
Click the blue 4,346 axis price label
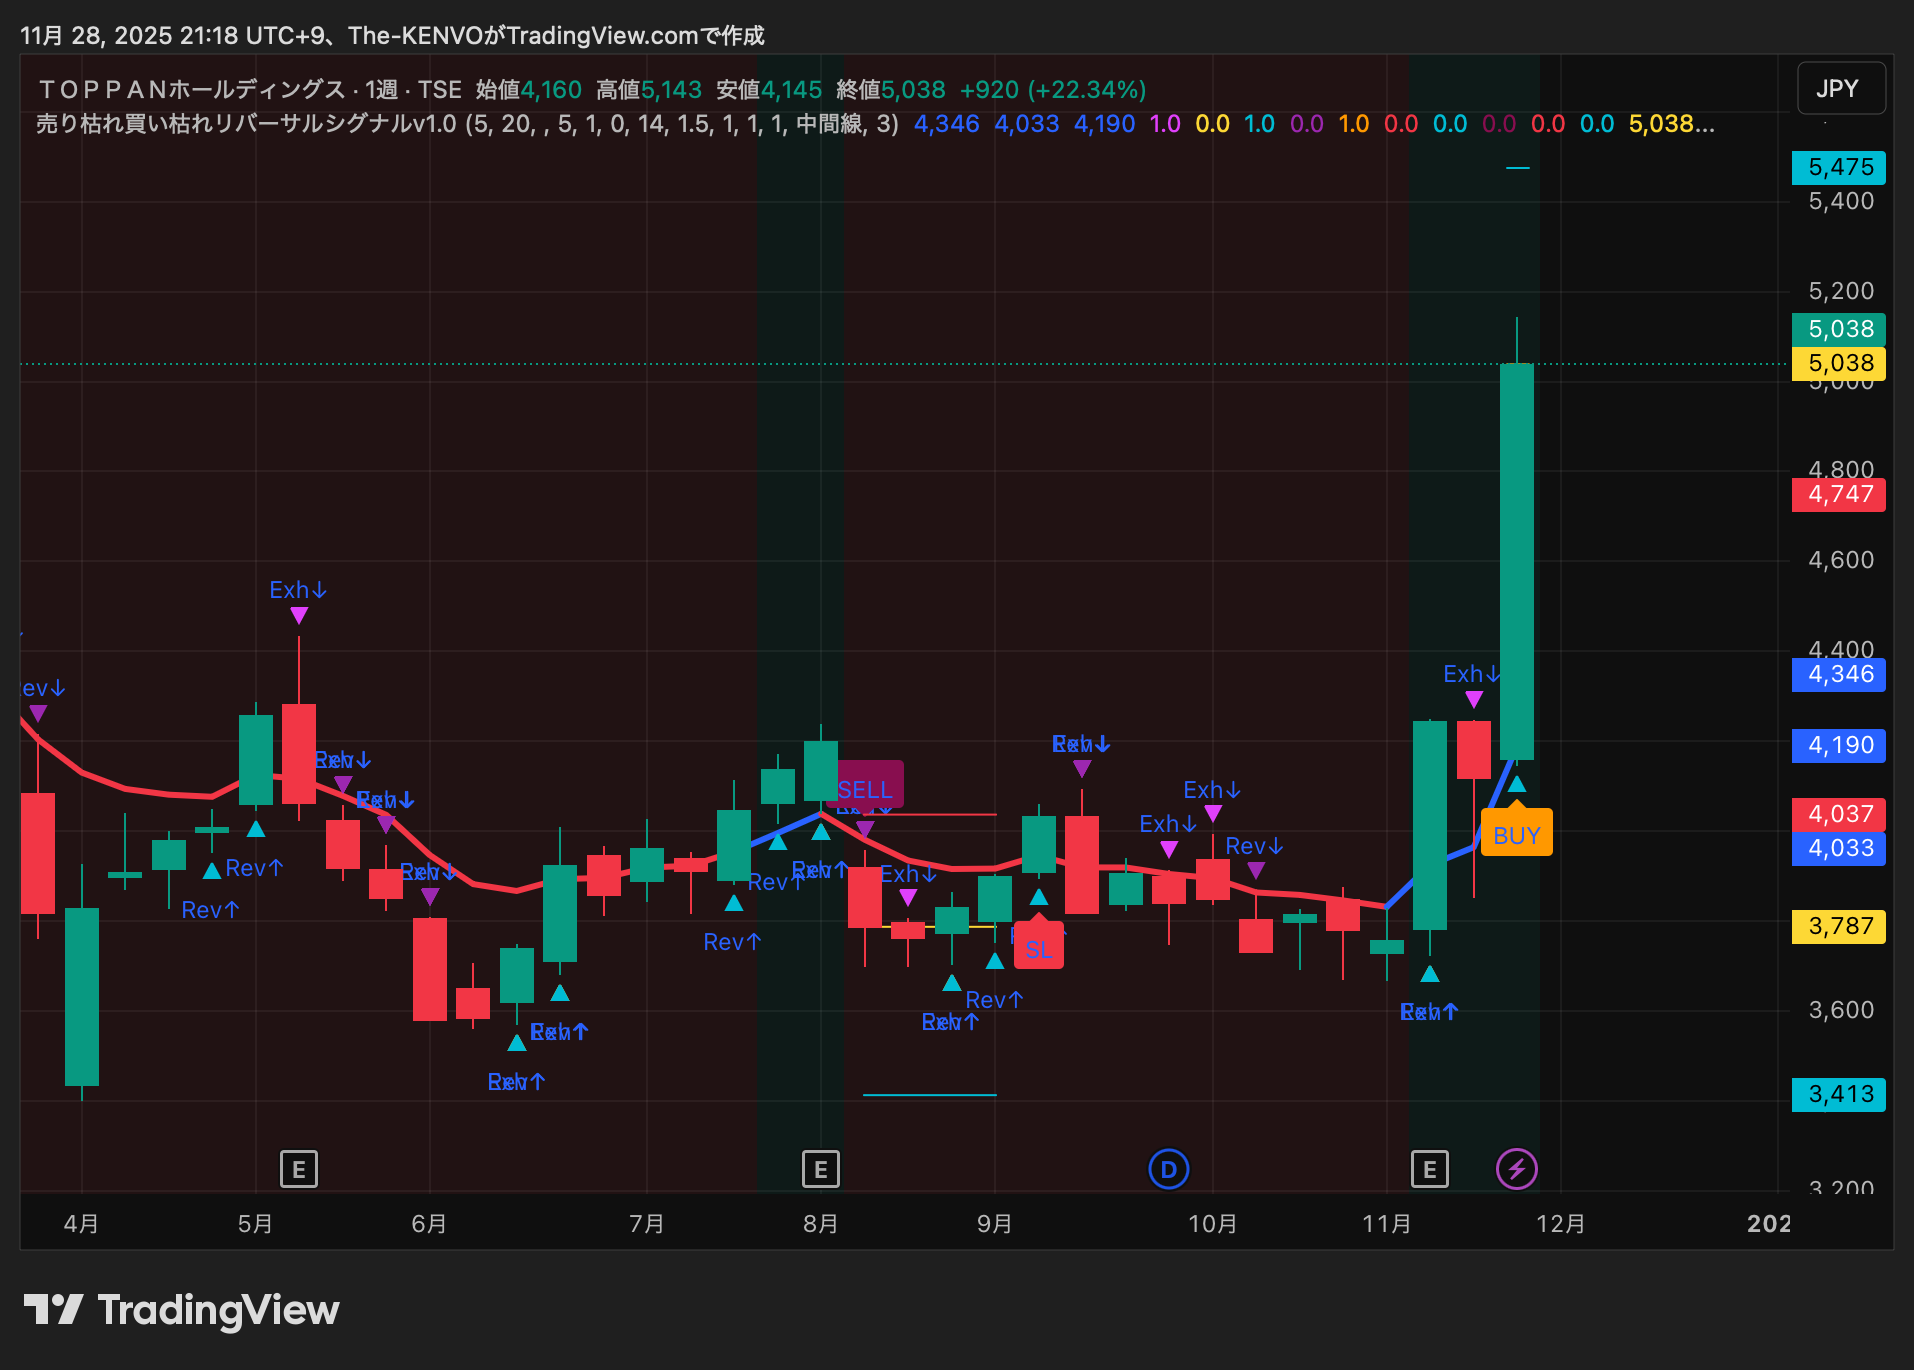pyautogui.click(x=1839, y=674)
